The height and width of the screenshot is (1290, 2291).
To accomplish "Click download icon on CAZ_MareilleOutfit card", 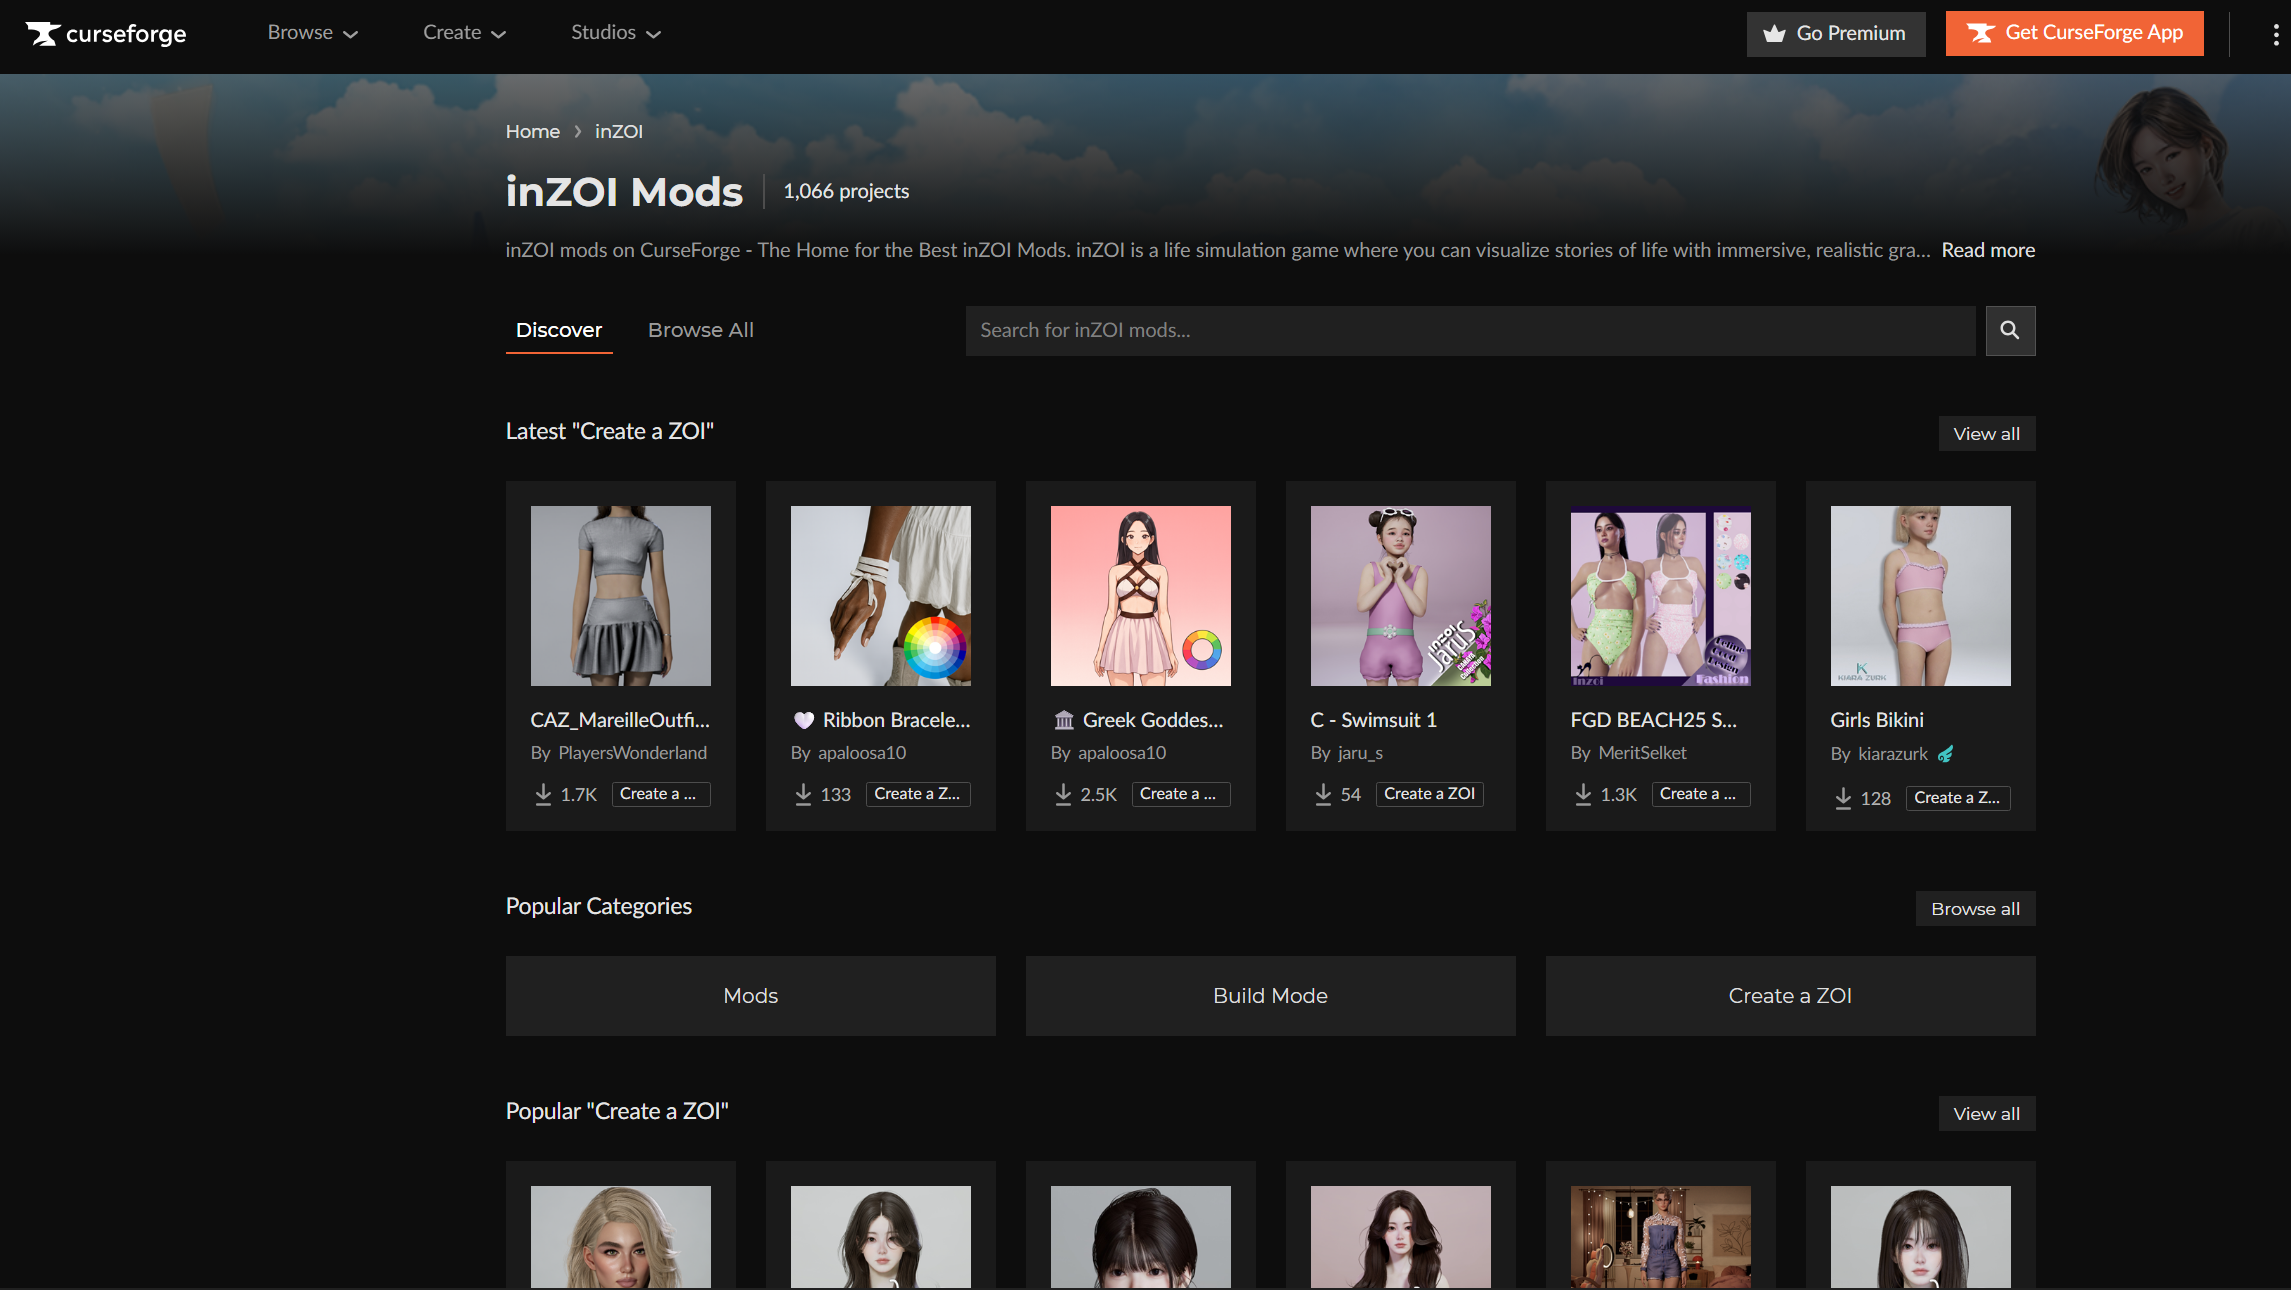I will (543, 794).
